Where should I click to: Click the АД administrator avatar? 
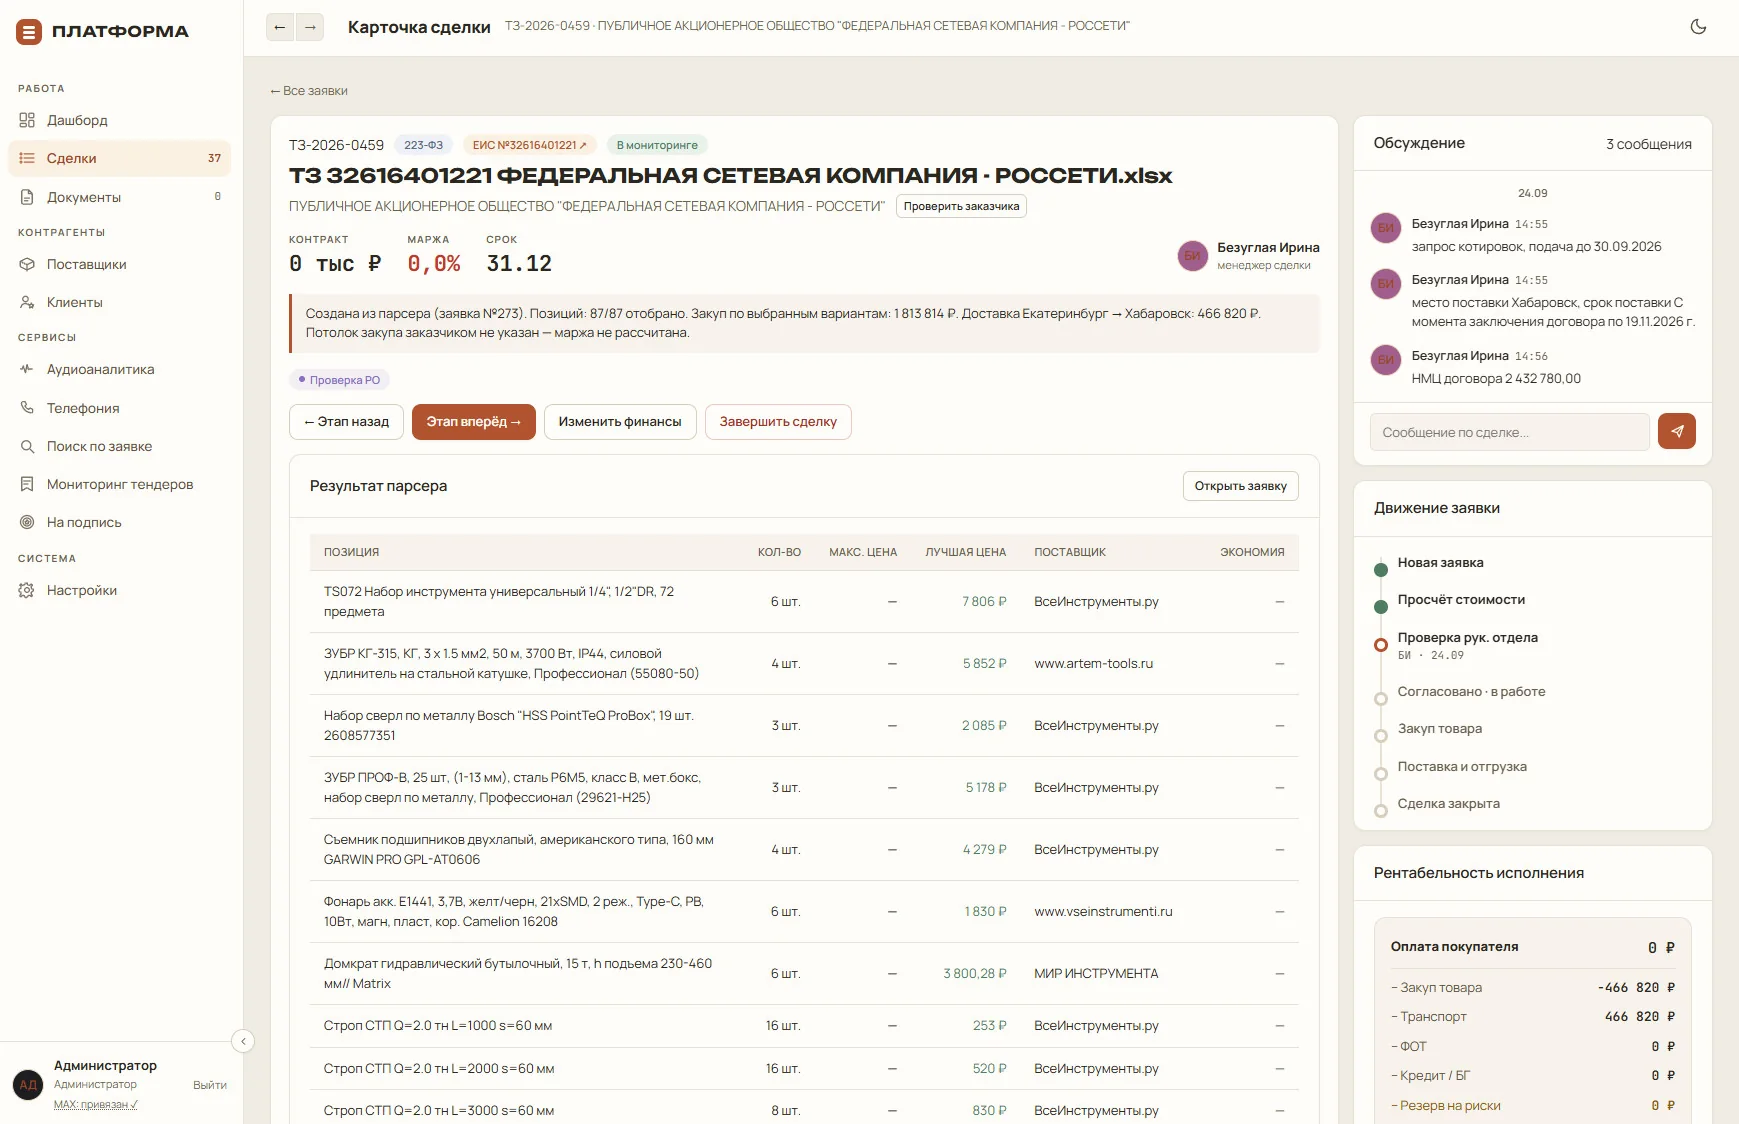click(x=28, y=1085)
